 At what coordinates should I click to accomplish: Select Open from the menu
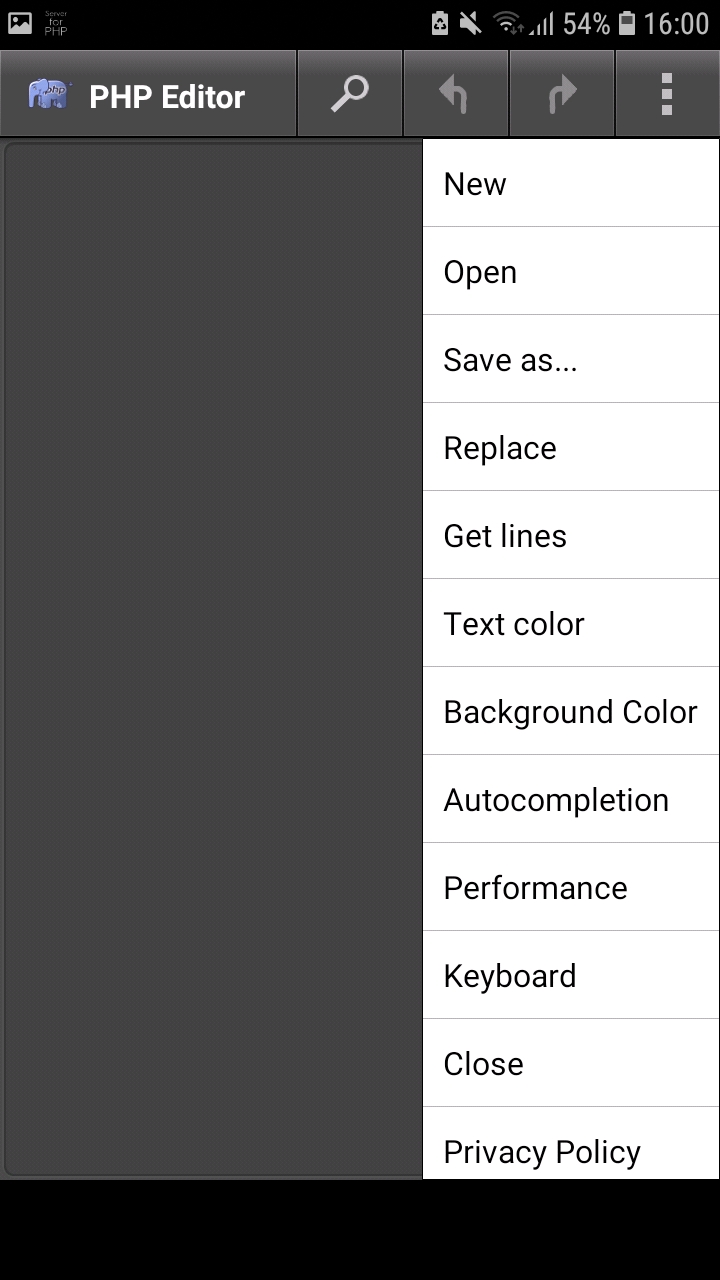point(570,271)
